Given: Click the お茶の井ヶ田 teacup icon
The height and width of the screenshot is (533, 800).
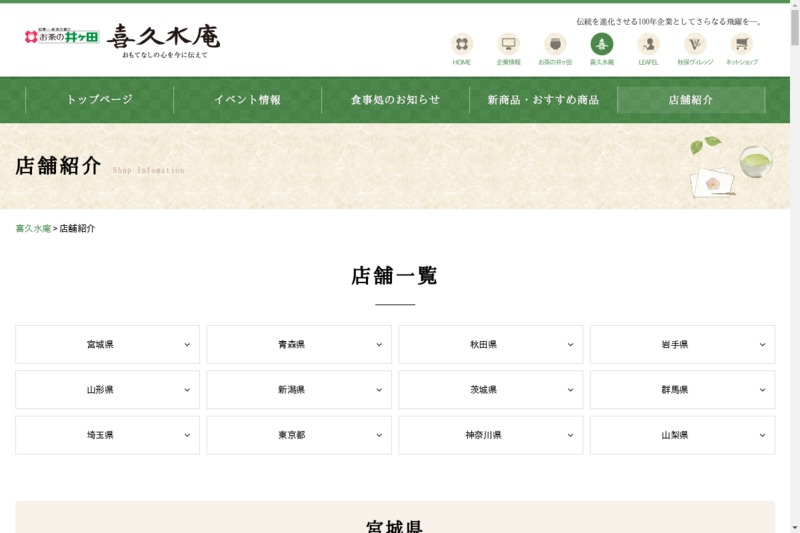Looking at the screenshot, I should 555,45.
